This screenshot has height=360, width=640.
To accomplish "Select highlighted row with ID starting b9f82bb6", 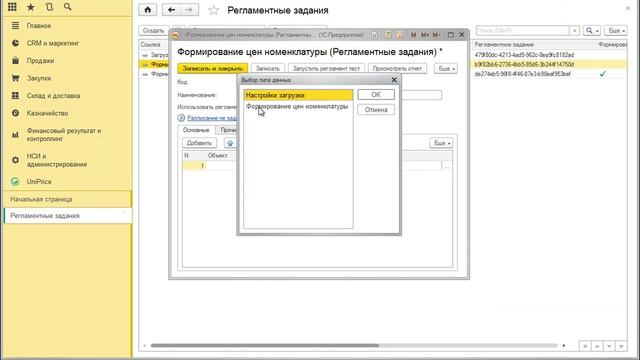I will 524,64.
